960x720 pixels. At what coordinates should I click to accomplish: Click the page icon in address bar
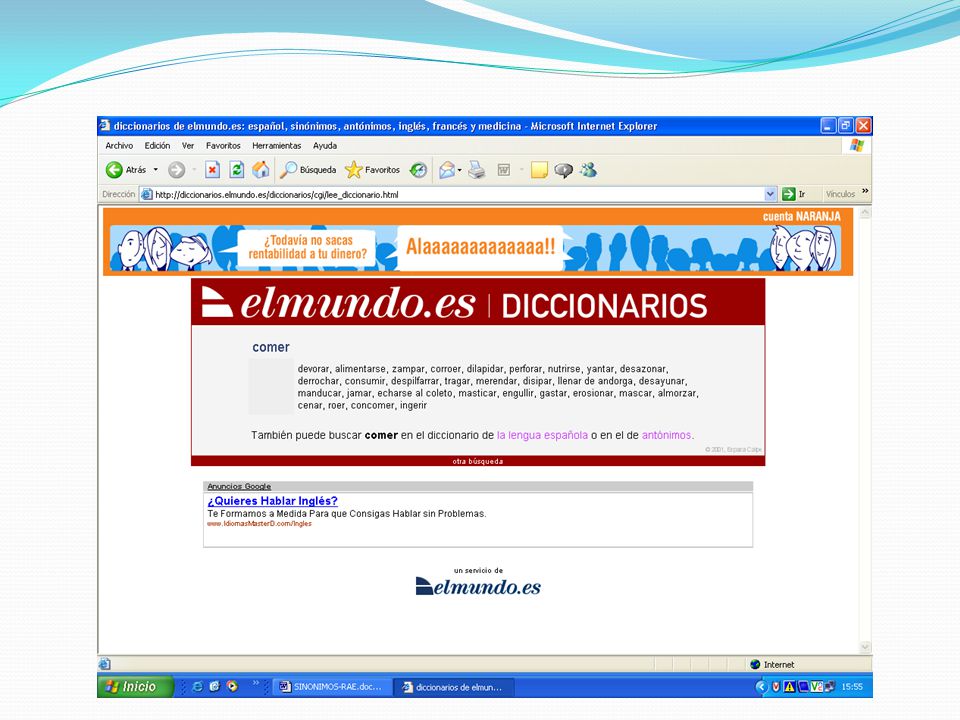coord(146,195)
